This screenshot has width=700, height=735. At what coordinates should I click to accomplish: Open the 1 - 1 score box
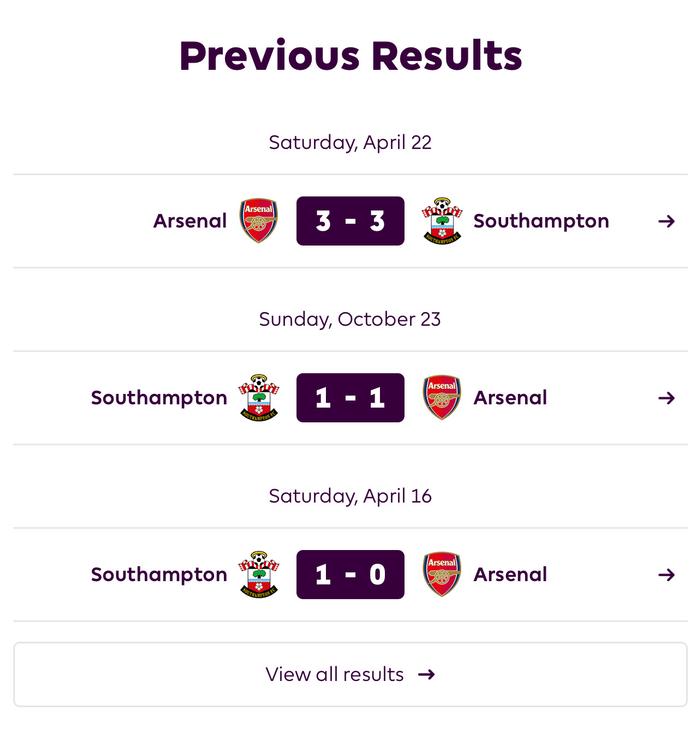(350, 398)
